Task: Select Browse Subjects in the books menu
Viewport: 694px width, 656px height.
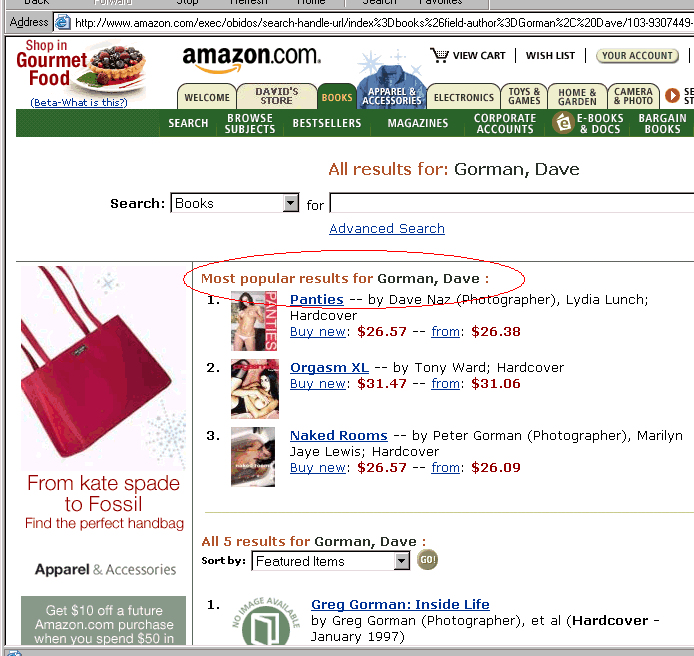Action: 250,123
